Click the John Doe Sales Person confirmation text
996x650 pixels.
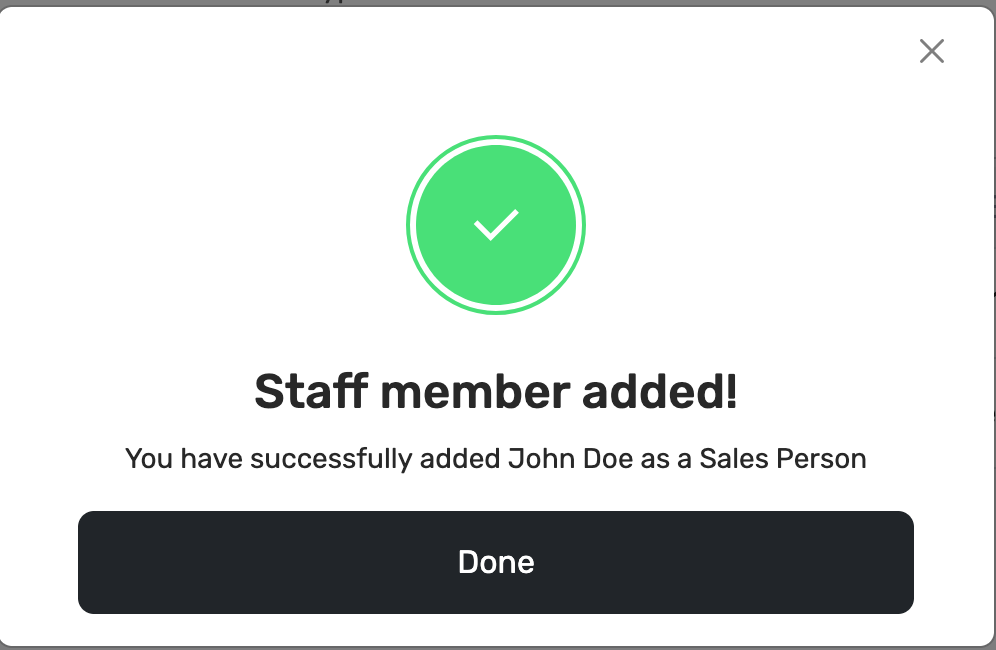pyautogui.click(x=495, y=459)
